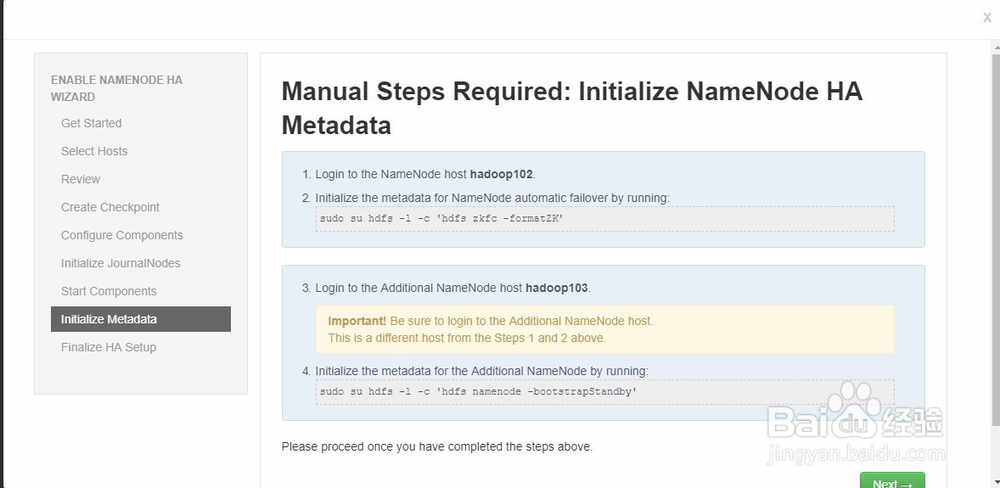Go to the Start Components step
1000x488 pixels.
(x=108, y=291)
